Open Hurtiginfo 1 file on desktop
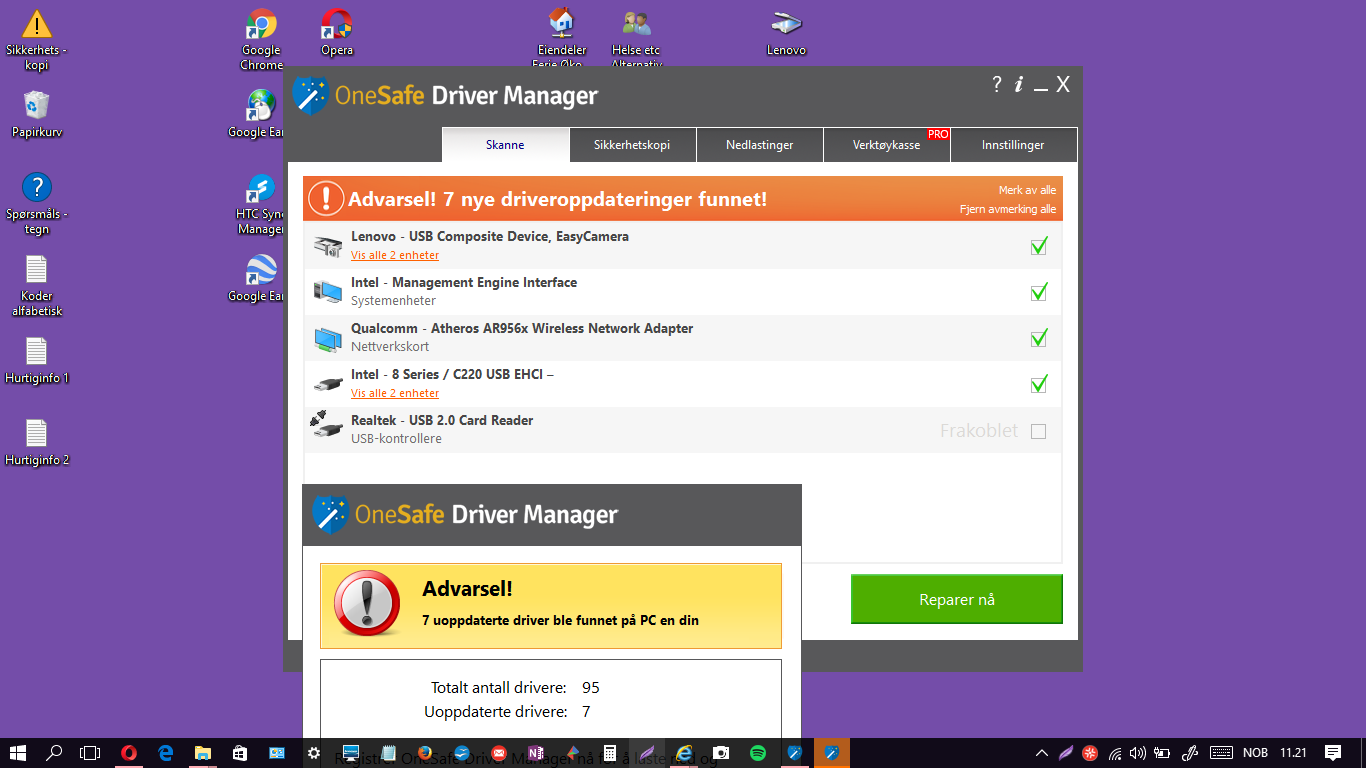This screenshot has height=768, width=1366. [x=37, y=361]
